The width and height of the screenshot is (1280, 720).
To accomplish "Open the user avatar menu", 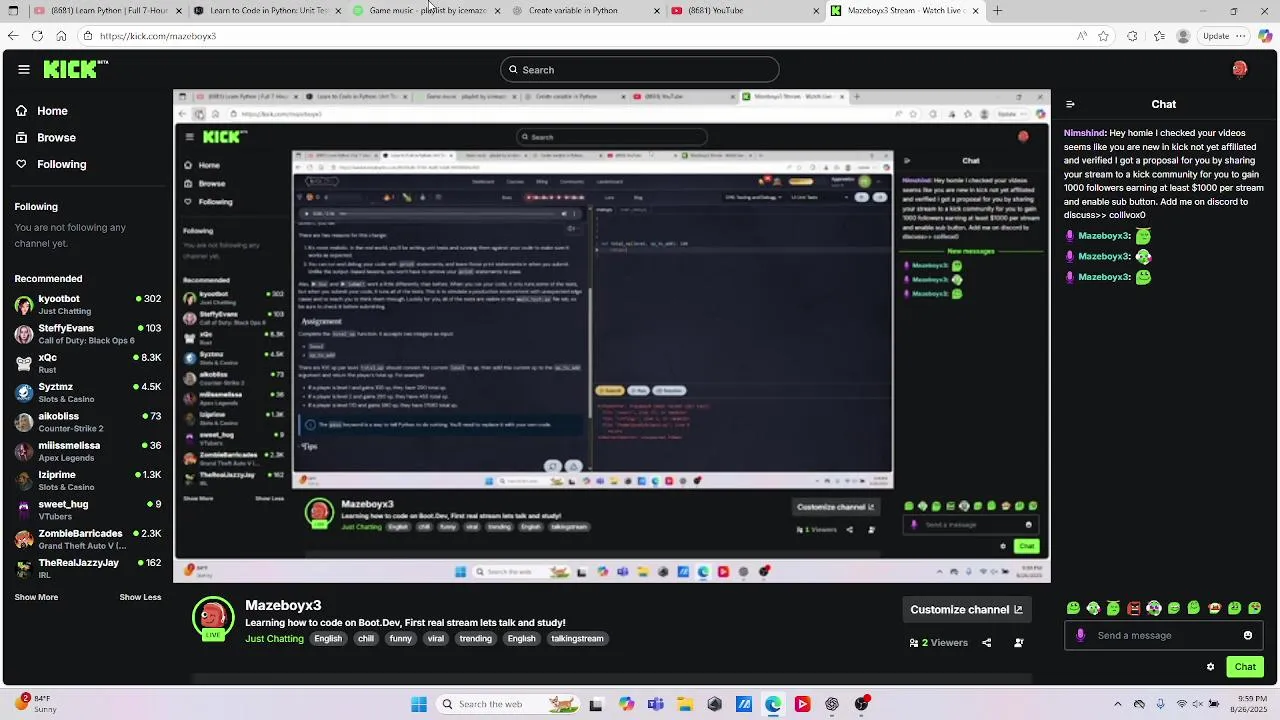I will pyautogui.click(x=1240, y=69).
